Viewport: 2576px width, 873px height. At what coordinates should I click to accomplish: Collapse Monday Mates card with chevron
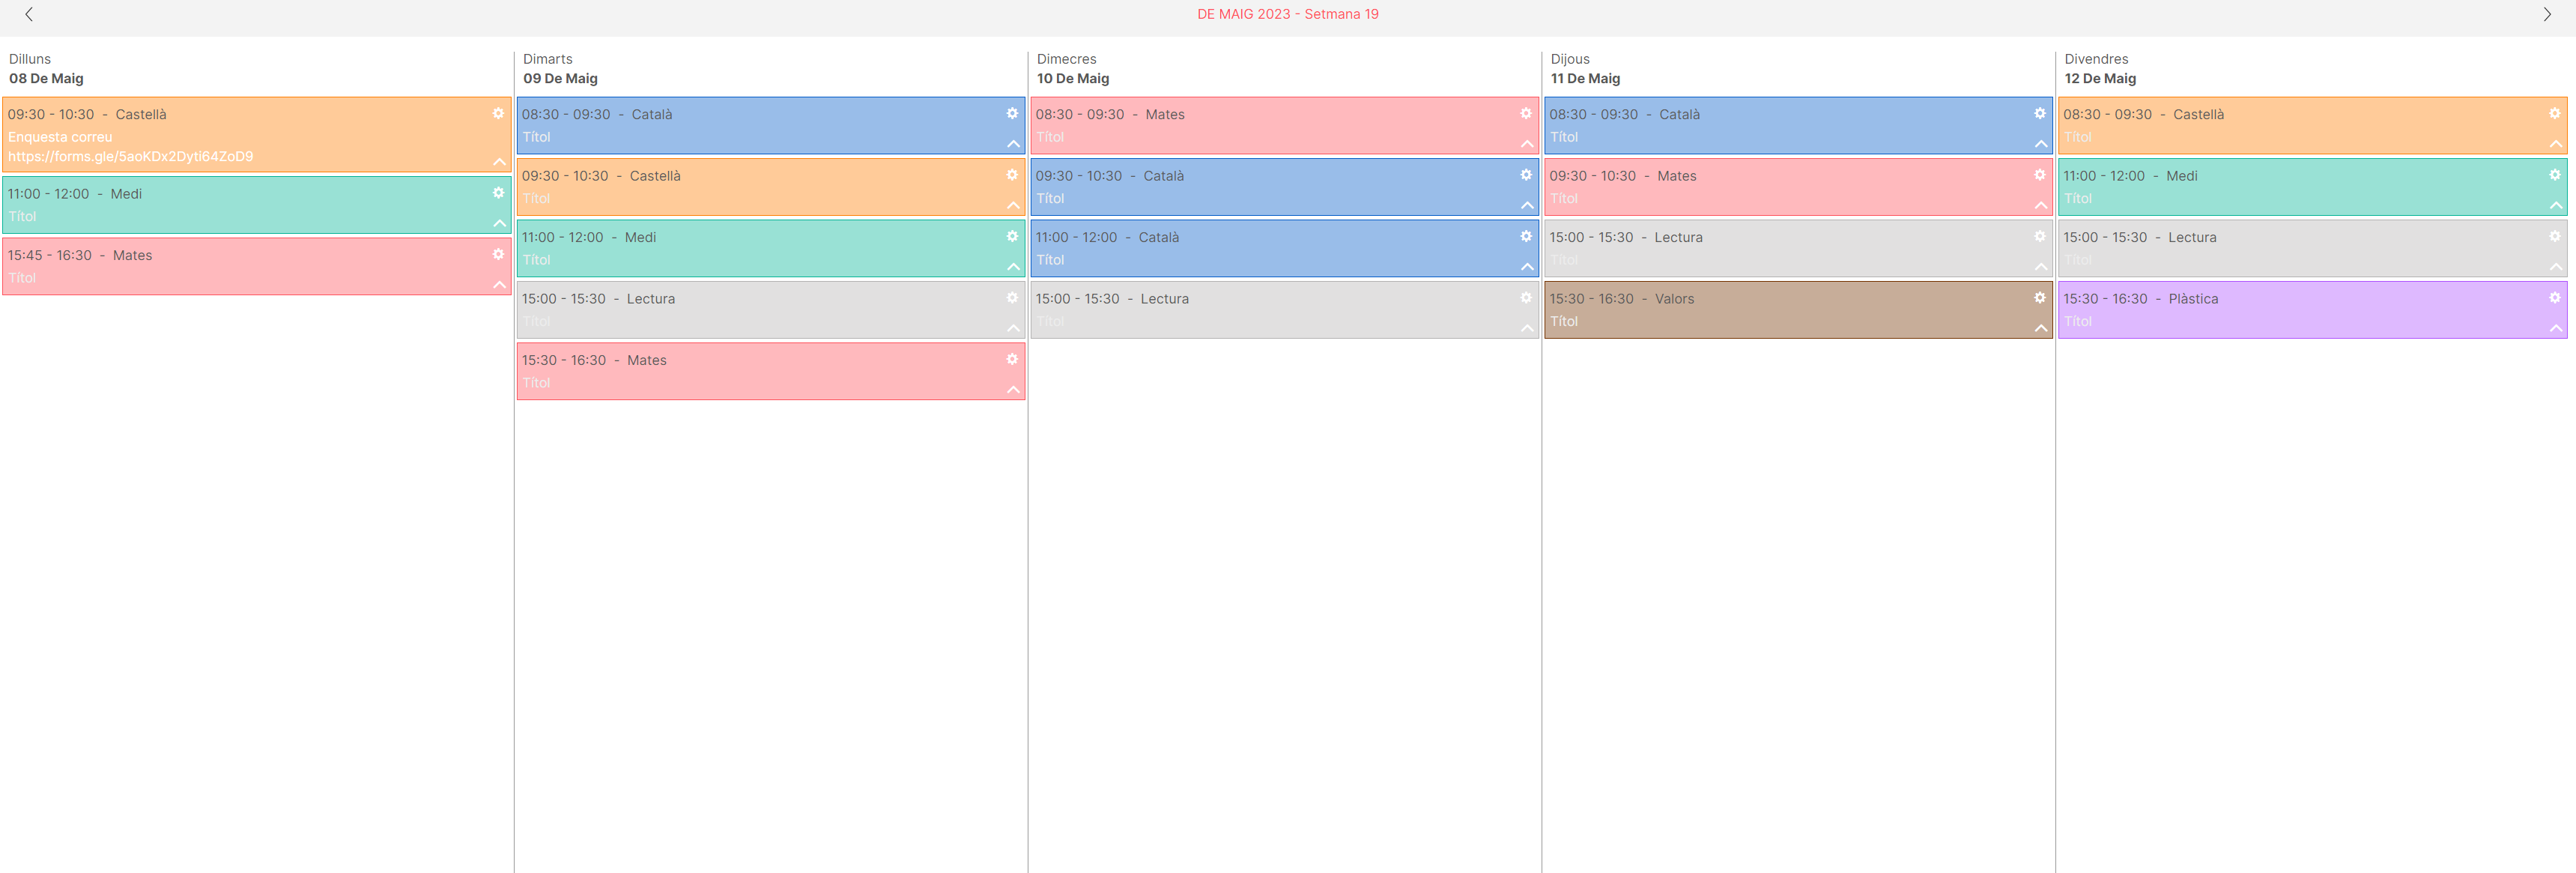pyautogui.click(x=499, y=285)
